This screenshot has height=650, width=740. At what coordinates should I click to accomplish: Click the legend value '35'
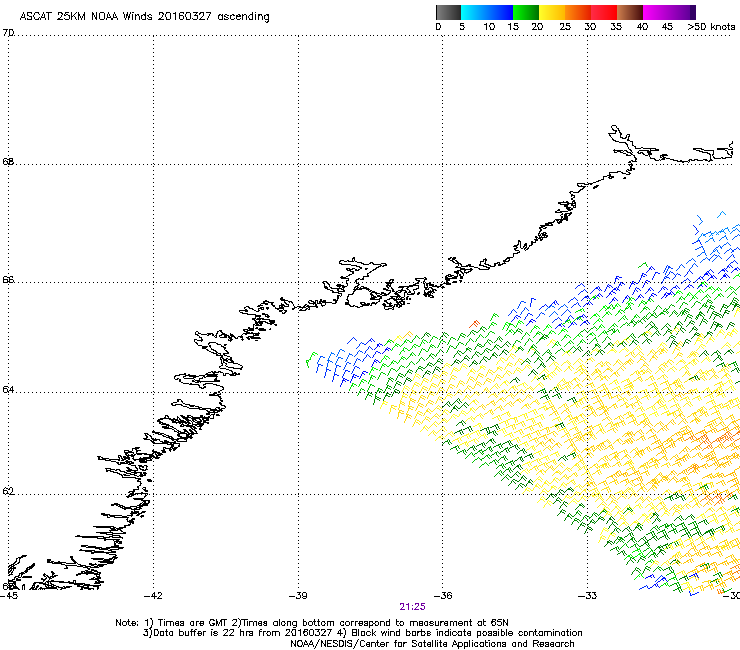[x=616, y=27]
